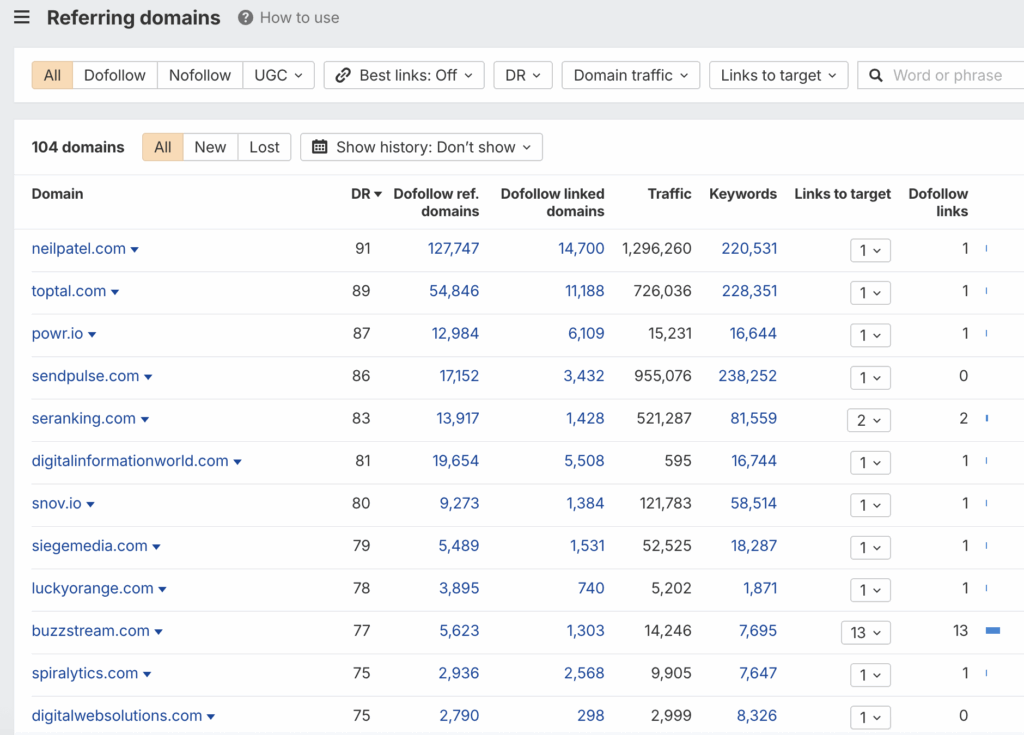This screenshot has width=1024, height=735.
Task: Open the DR filter dropdown
Action: (522, 75)
